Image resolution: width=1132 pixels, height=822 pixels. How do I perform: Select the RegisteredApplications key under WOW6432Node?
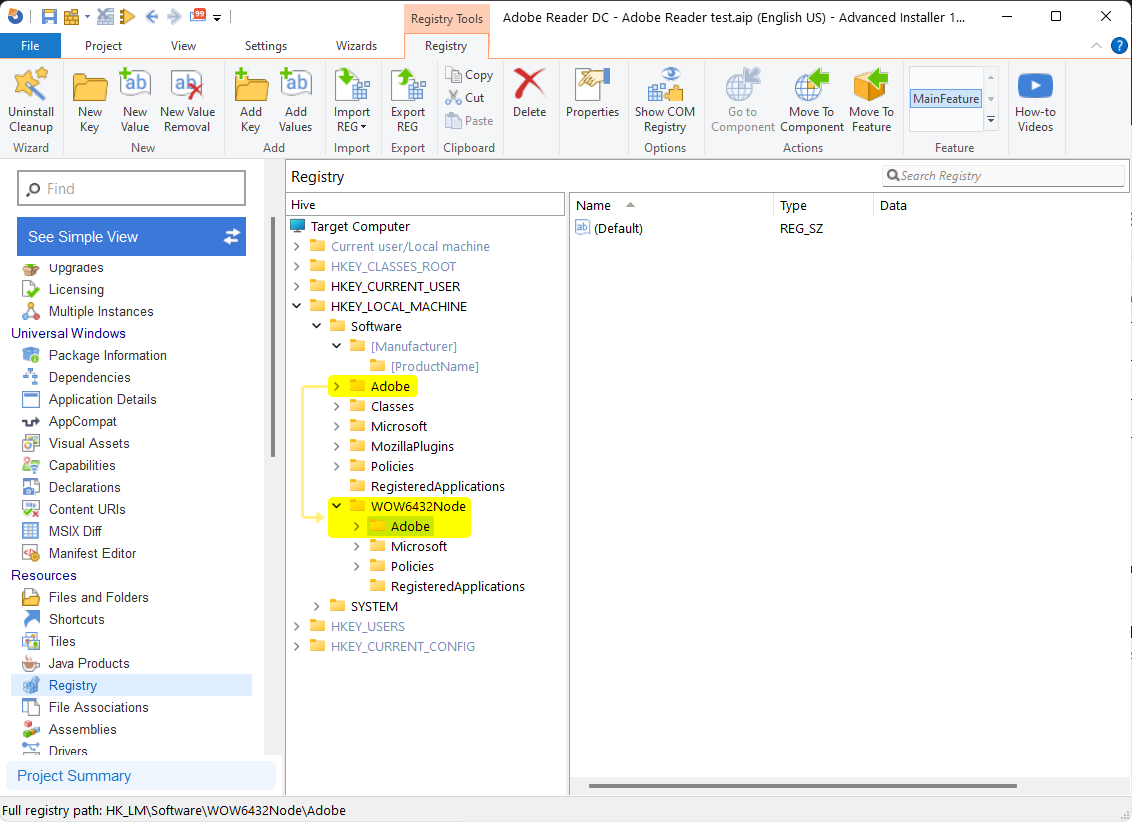(458, 586)
